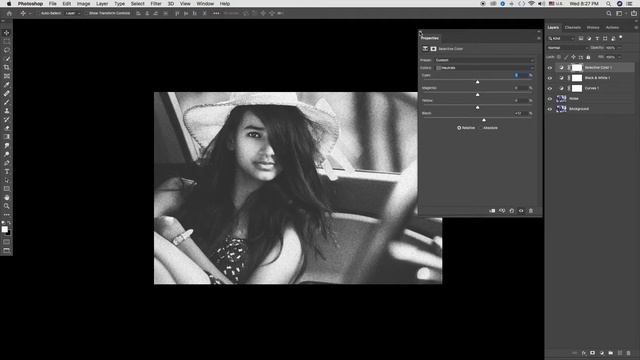Select the Spot Healing Brush tool
The height and width of the screenshot is (360, 640).
point(7,93)
